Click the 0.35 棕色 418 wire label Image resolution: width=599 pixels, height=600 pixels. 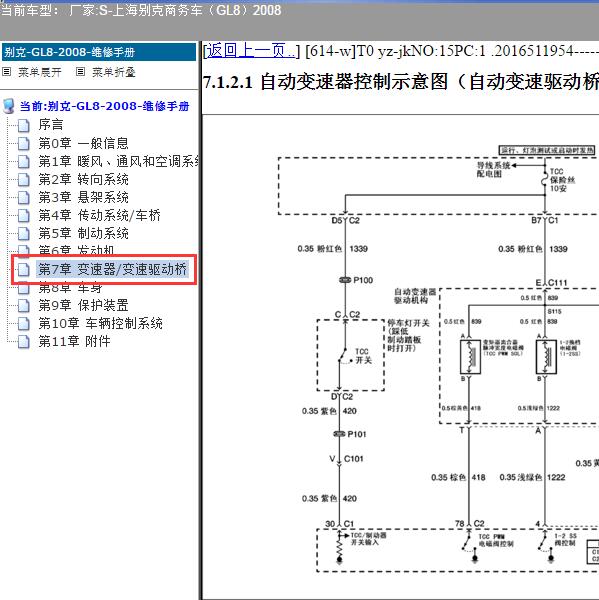click(458, 477)
